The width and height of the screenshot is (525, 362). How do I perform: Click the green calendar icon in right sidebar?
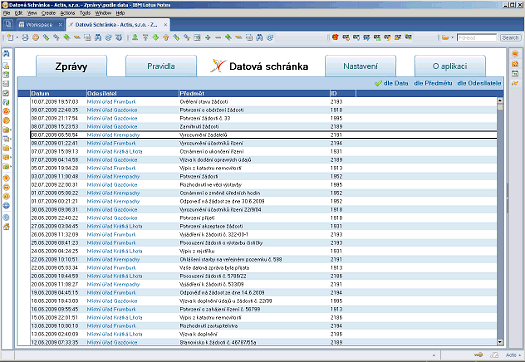click(x=515, y=73)
